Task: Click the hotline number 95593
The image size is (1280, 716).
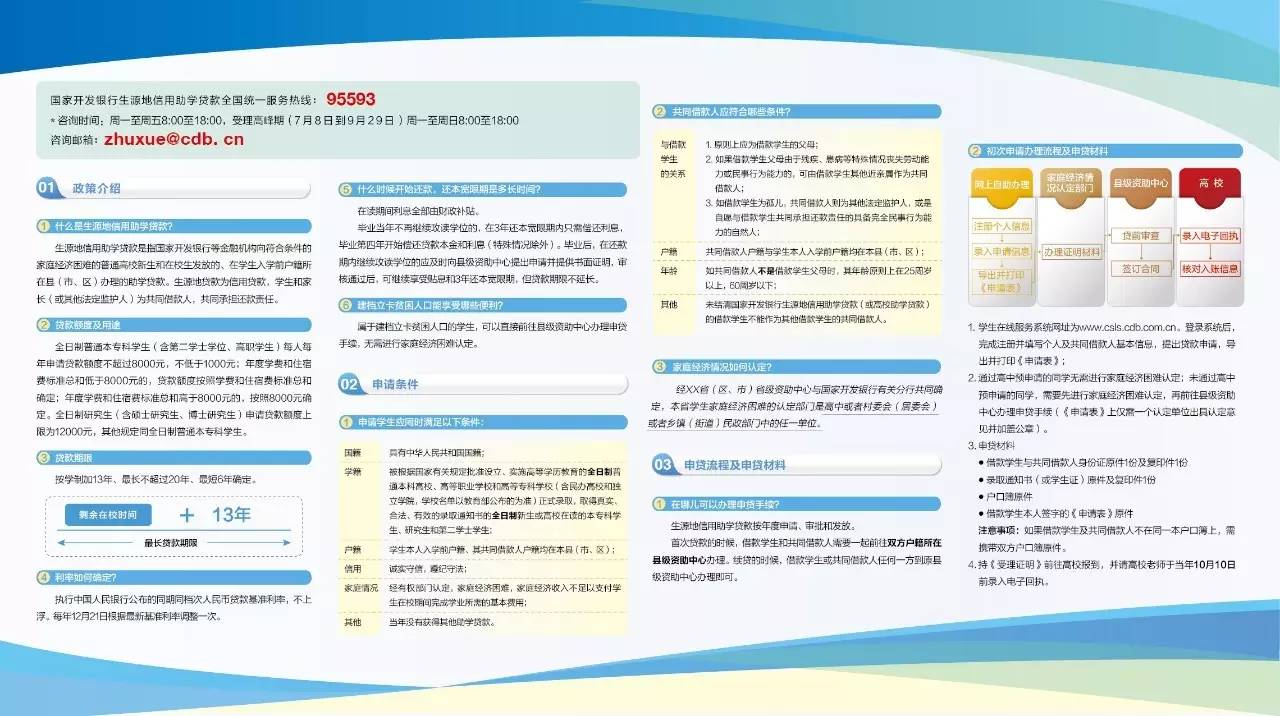Action: (x=350, y=99)
